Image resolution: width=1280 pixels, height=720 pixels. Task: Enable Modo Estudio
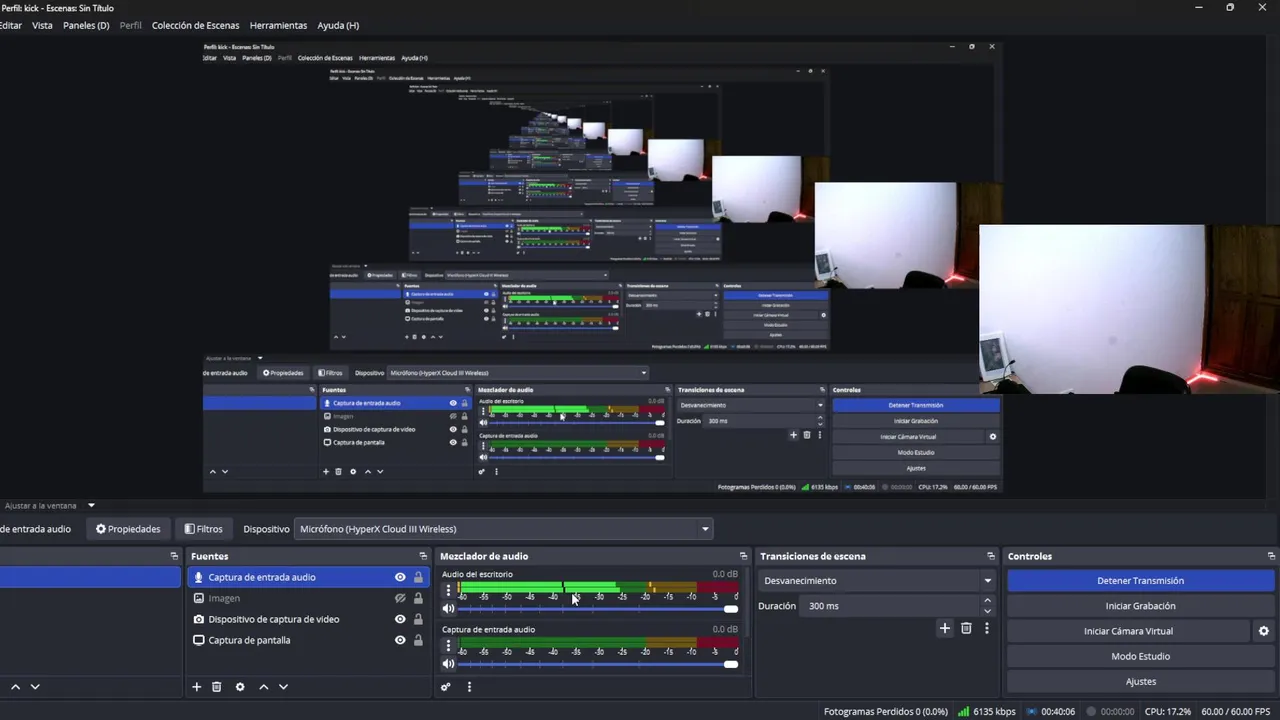coord(1141,656)
